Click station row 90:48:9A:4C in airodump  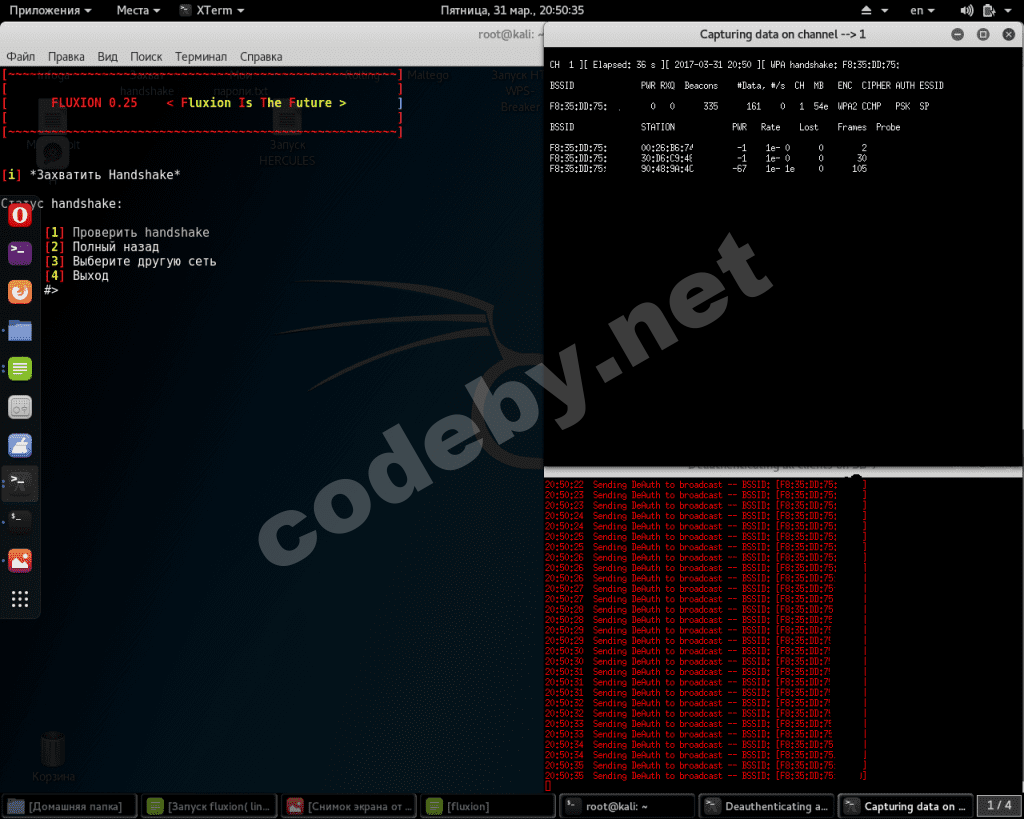coord(709,169)
